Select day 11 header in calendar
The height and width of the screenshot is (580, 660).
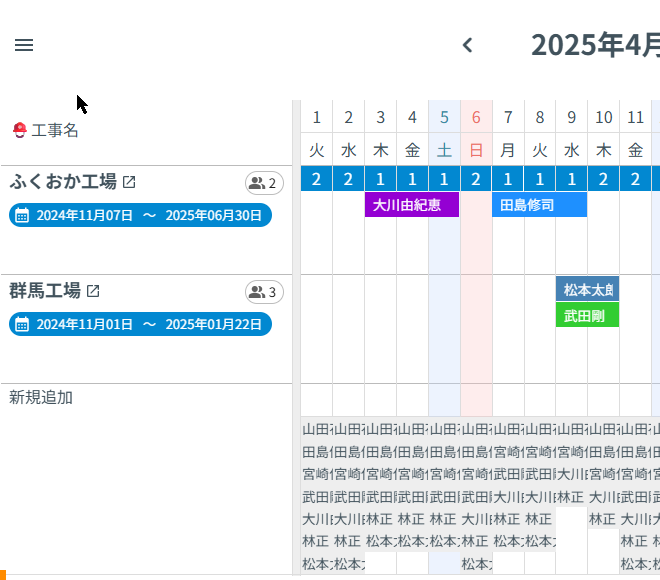636,117
